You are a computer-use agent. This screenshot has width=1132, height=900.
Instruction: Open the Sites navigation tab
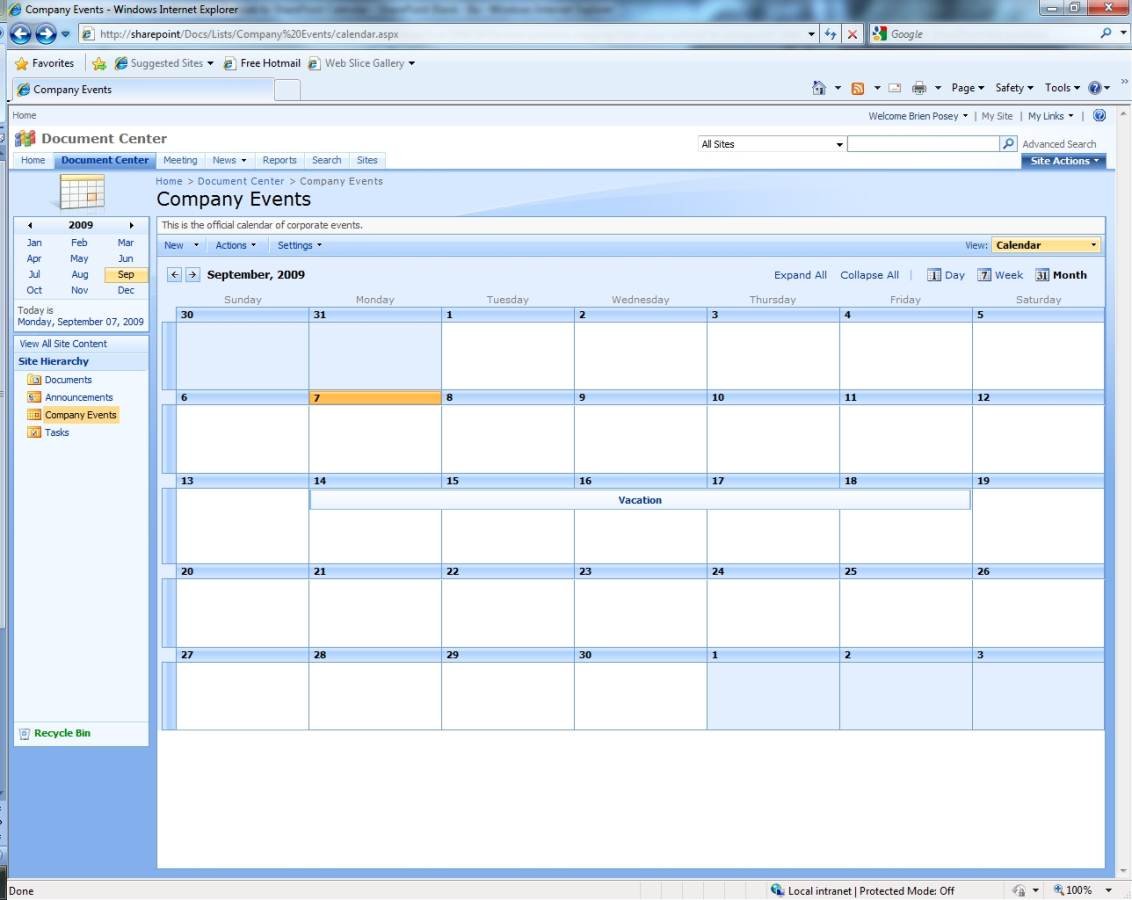[367, 160]
